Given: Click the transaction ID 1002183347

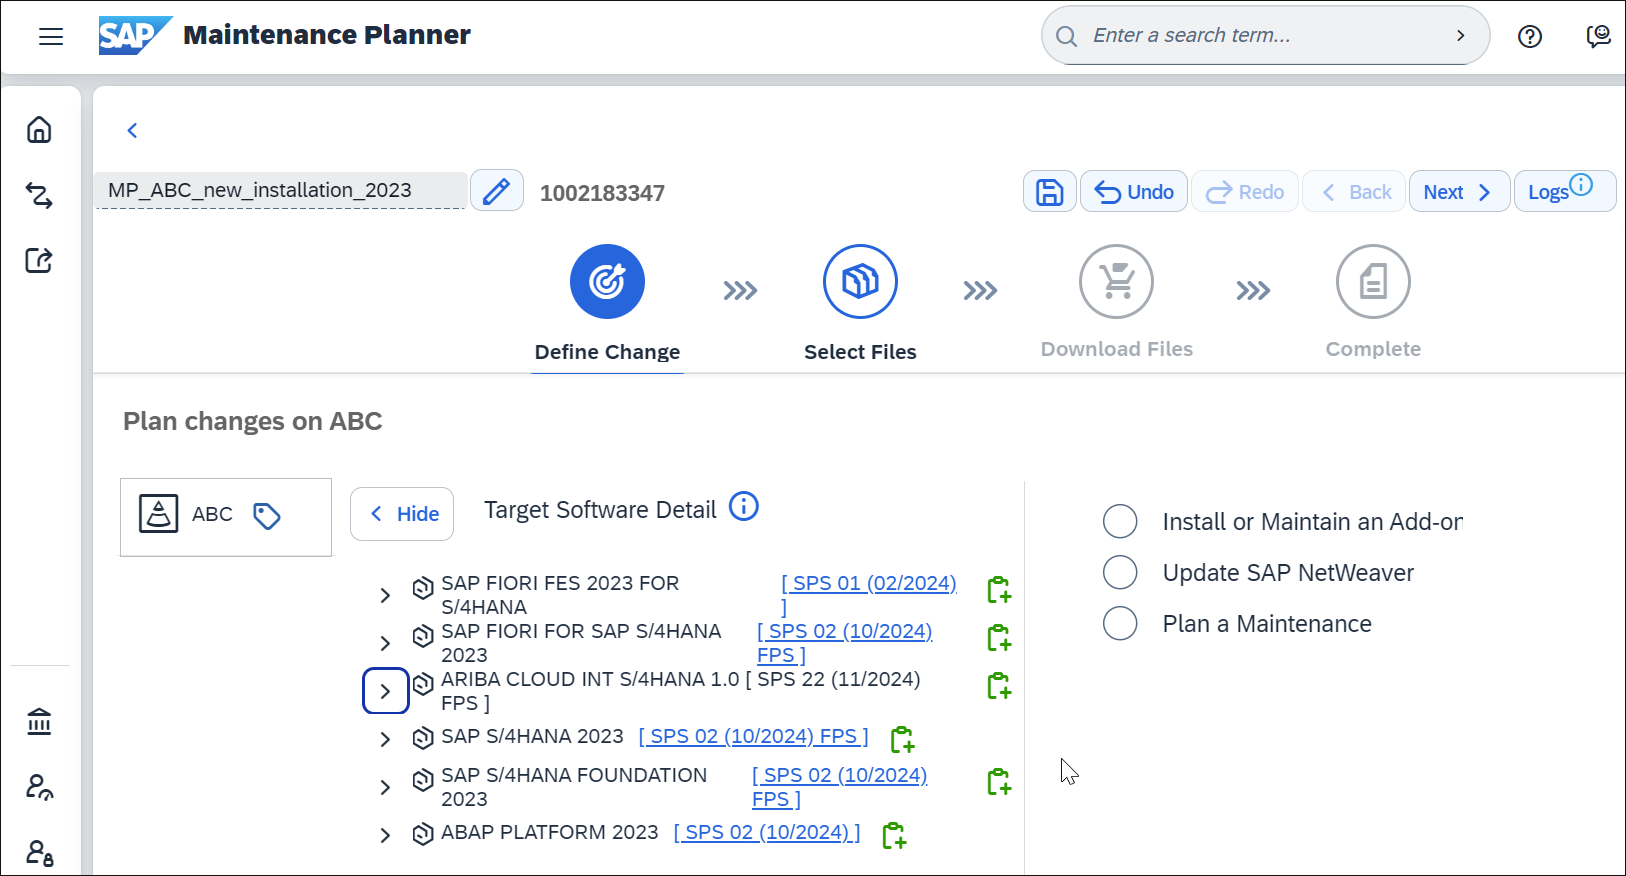Looking at the screenshot, I should [x=602, y=193].
